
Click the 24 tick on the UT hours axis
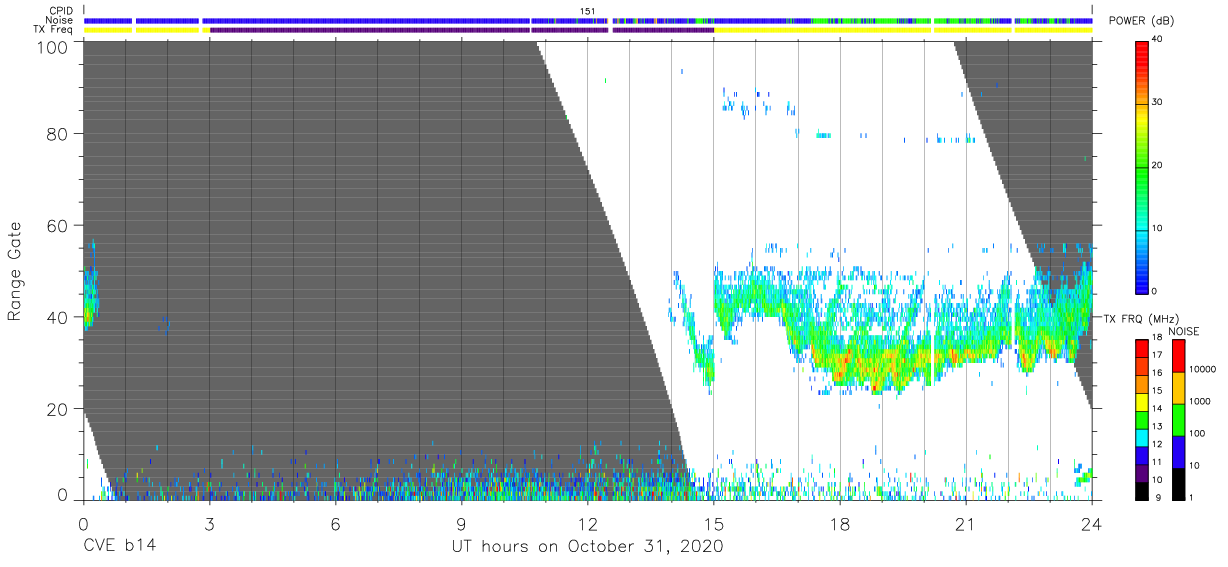1092,524
